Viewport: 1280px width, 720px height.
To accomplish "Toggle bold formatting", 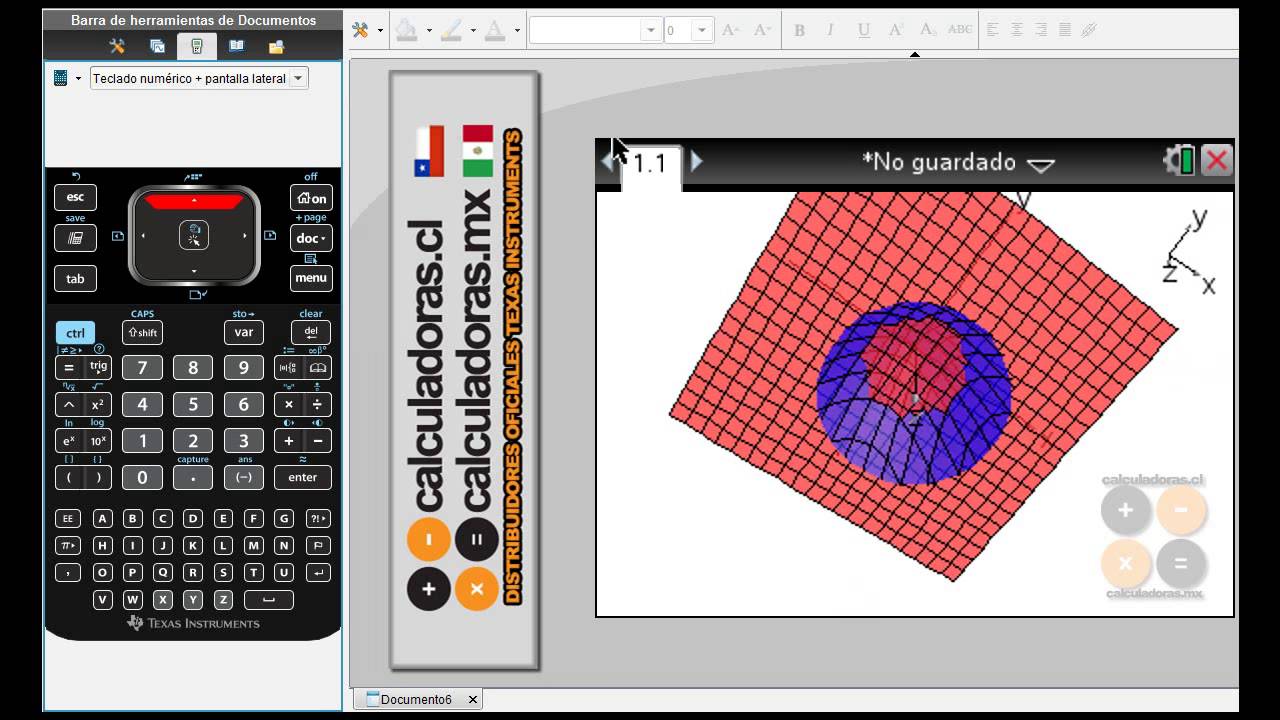I will point(799,30).
